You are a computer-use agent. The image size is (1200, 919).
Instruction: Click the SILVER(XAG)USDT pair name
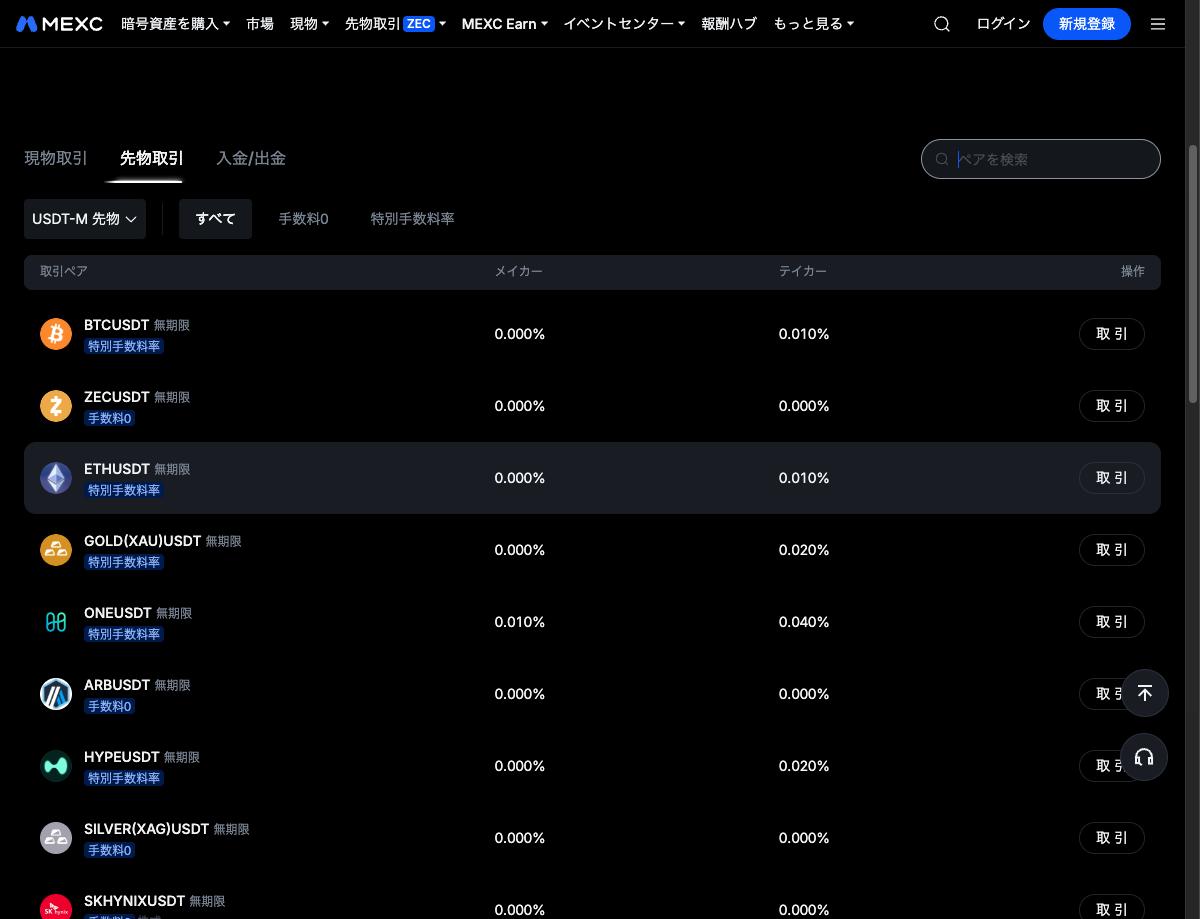click(x=146, y=829)
